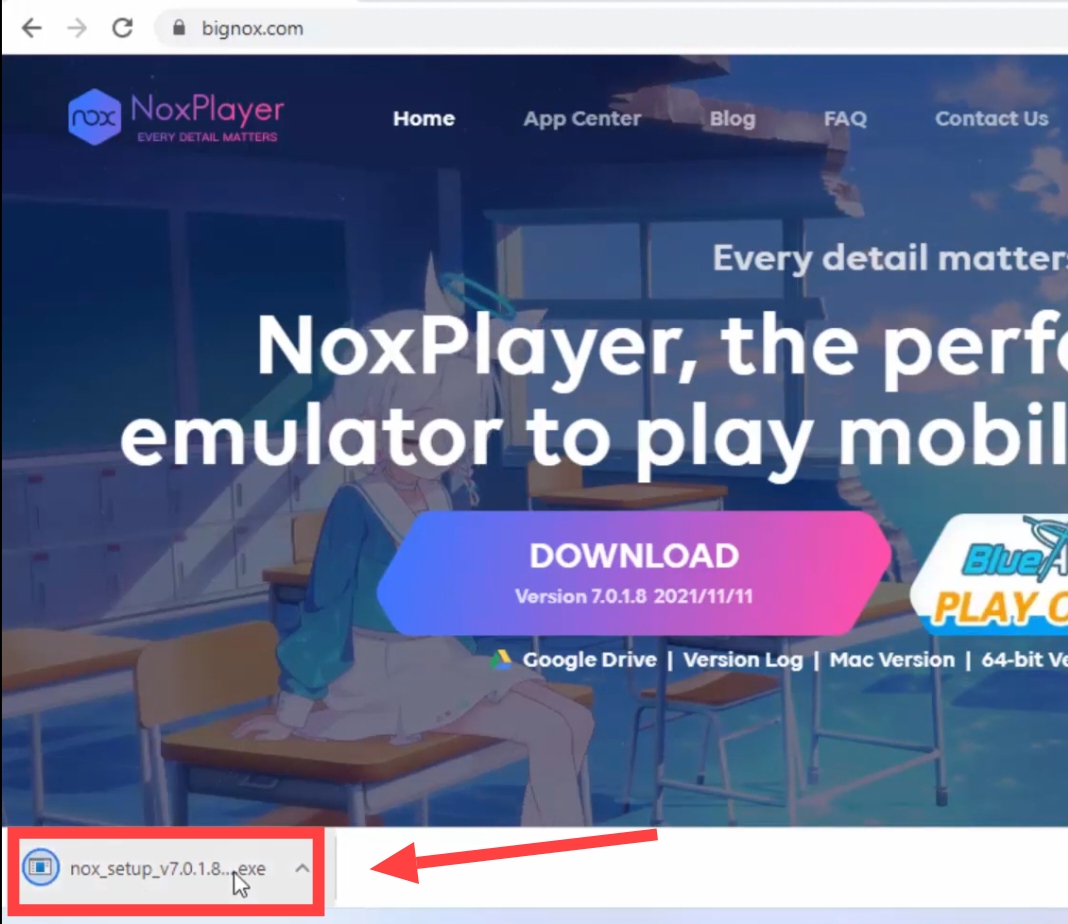Select the Mac Version link
Image resolution: width=1068 pixels, height=924 pixels.
coord(892,659)
